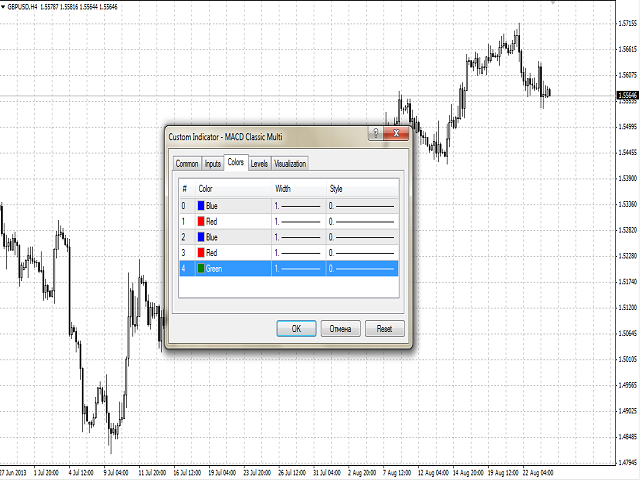Click the GBPUSD,H4 chart title text

point(22,7)
